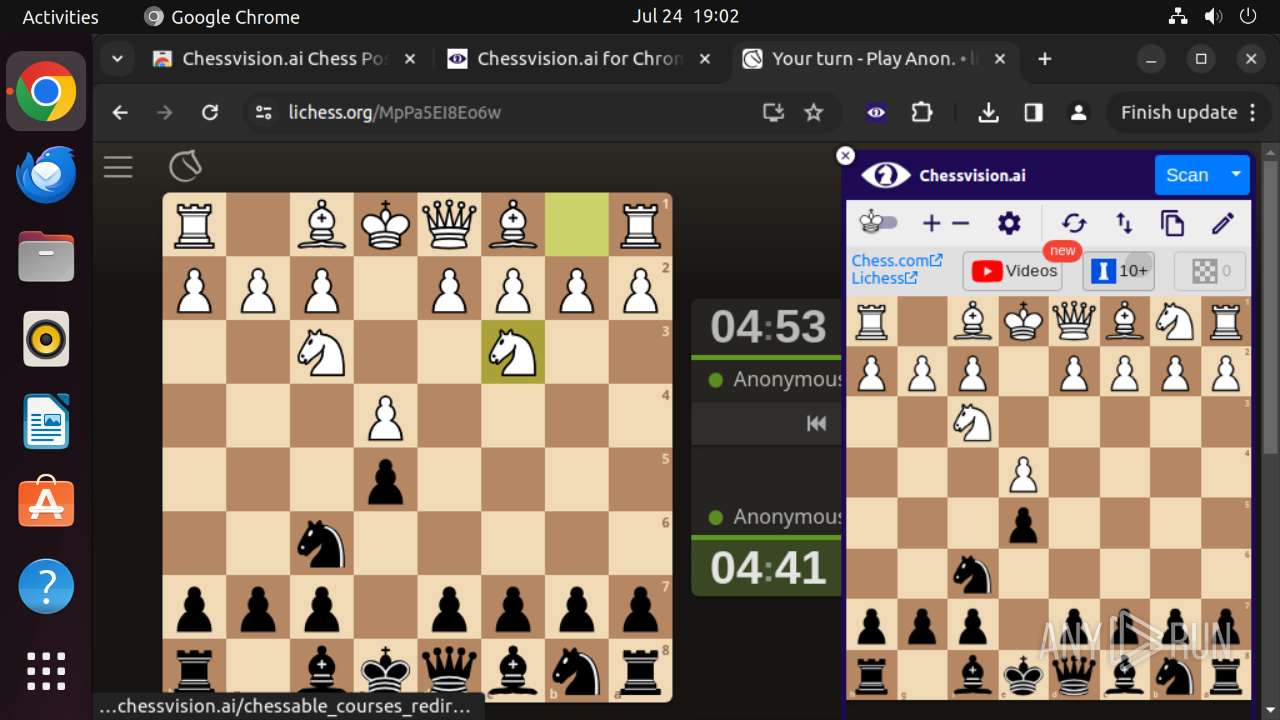Click the Chessable 10+ courses button
1280x720 pixels.
point(1119,271)
